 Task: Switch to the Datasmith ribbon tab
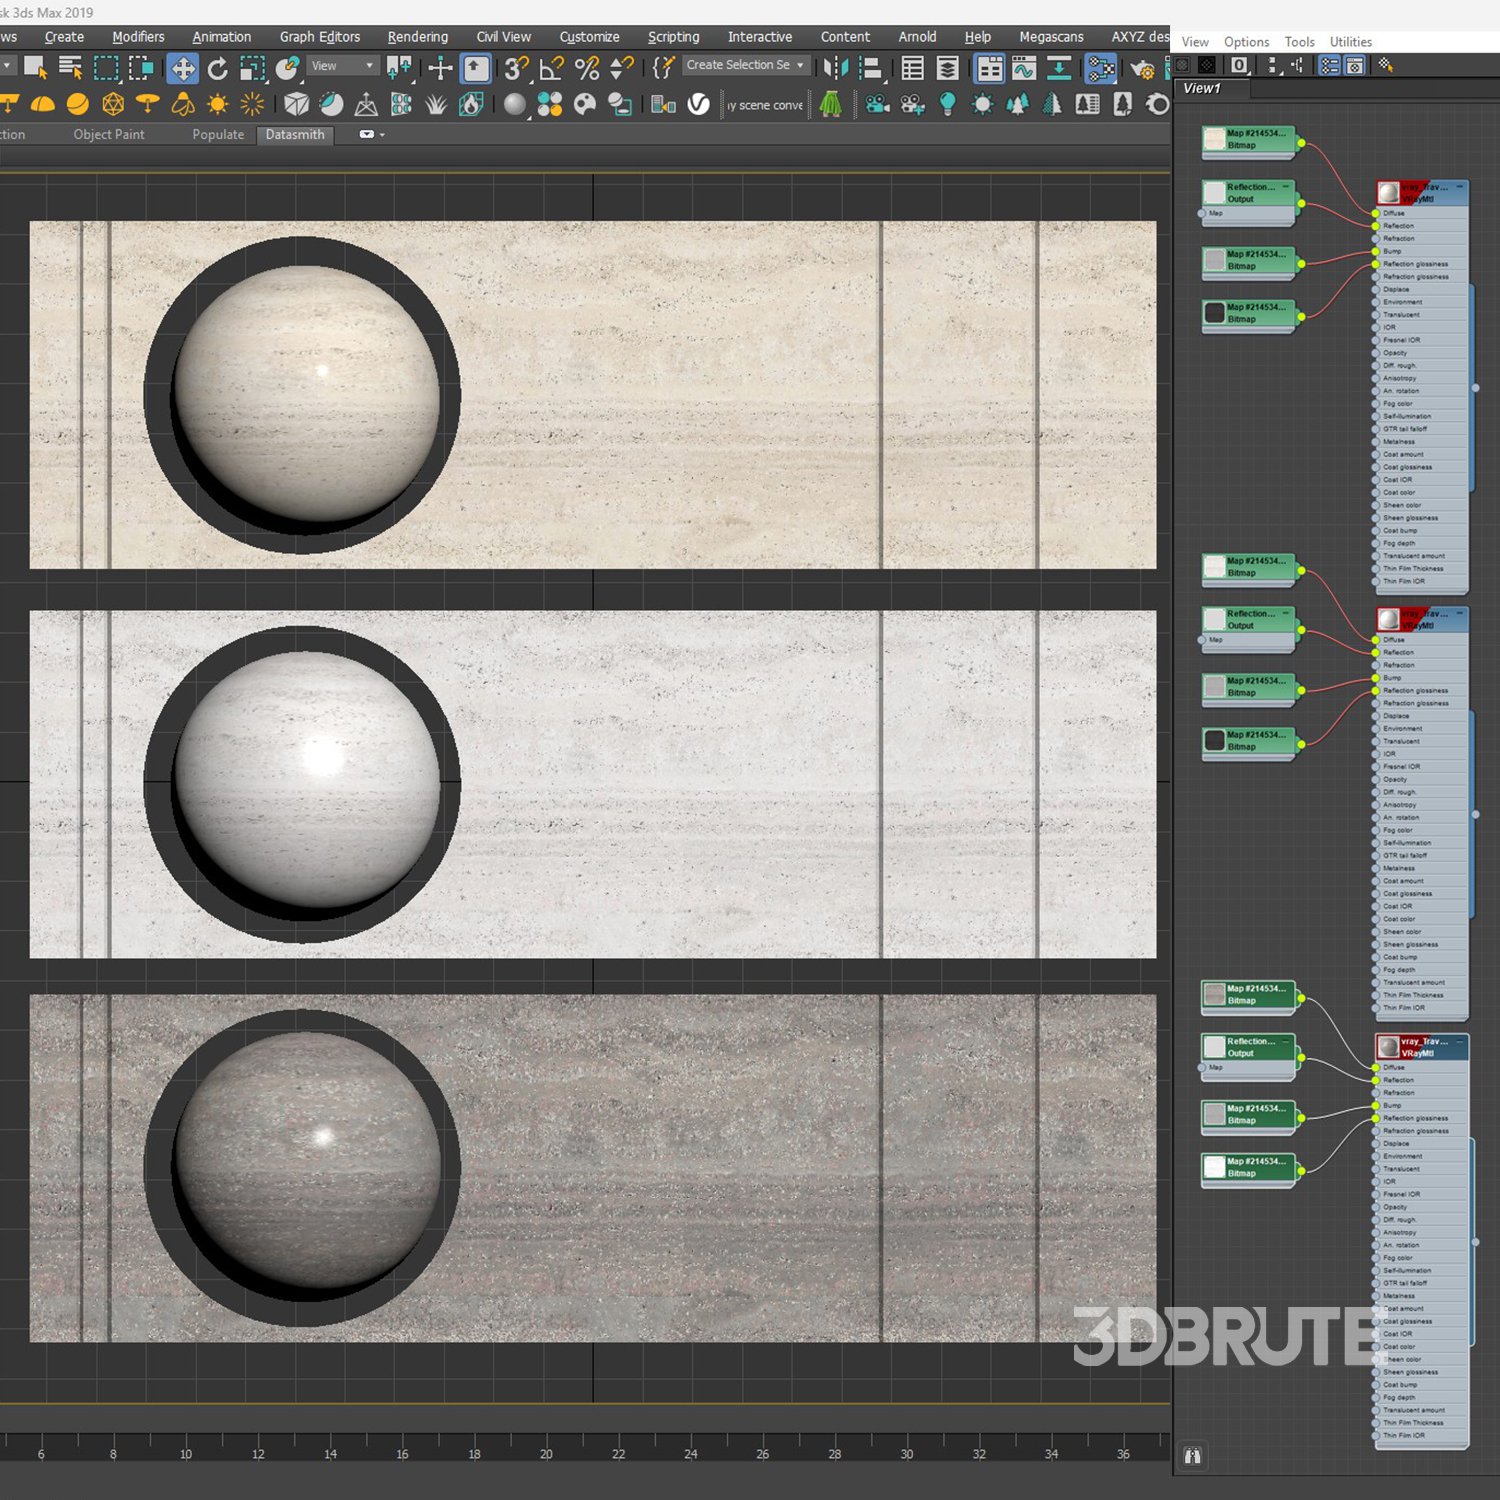click(x=295, y=134)
